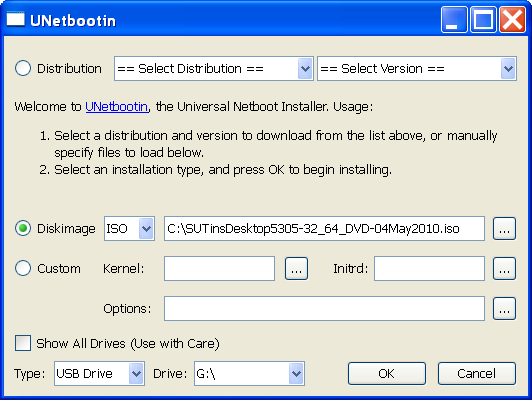Click the browse button next to the Options field
The image size is (532, 400).
(504, 309)
